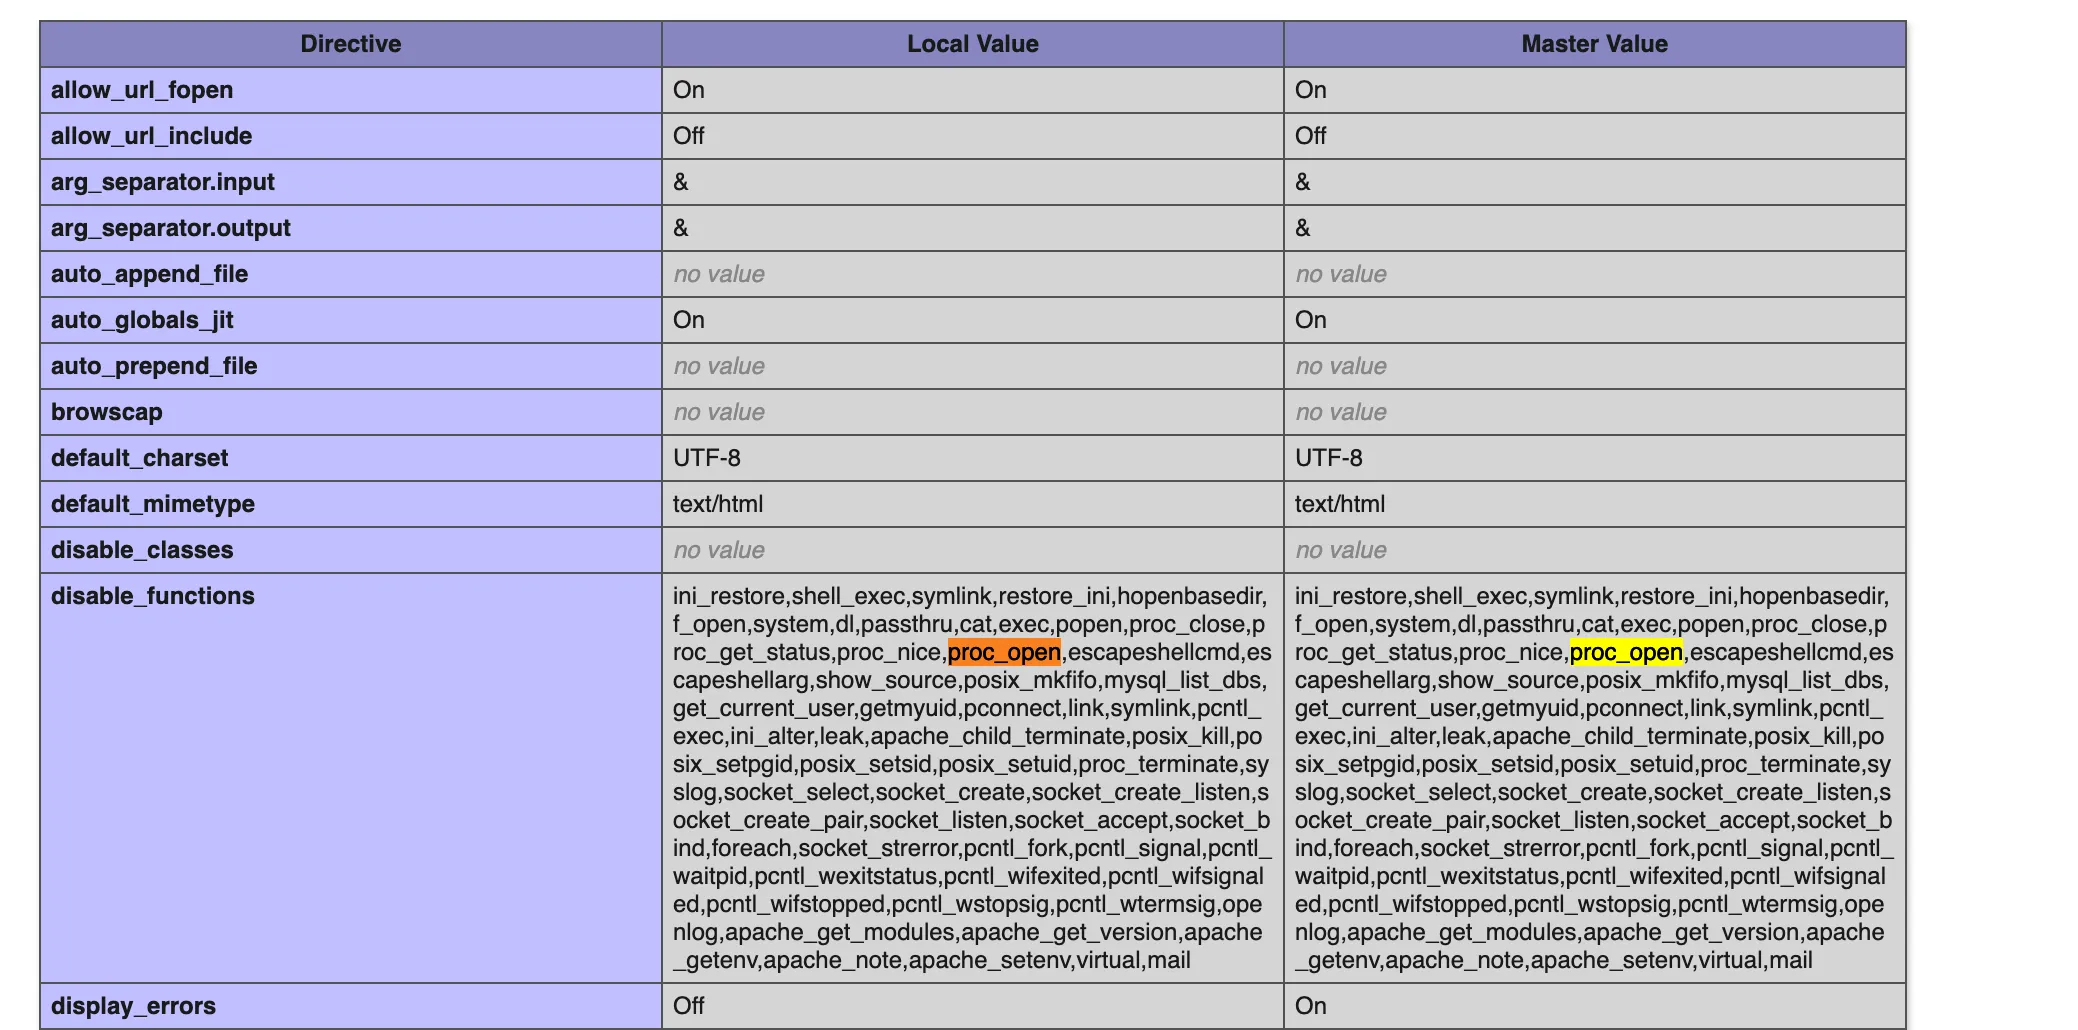Select the auto_append_file directive name

pyautogui.click(x=150, y=274)
